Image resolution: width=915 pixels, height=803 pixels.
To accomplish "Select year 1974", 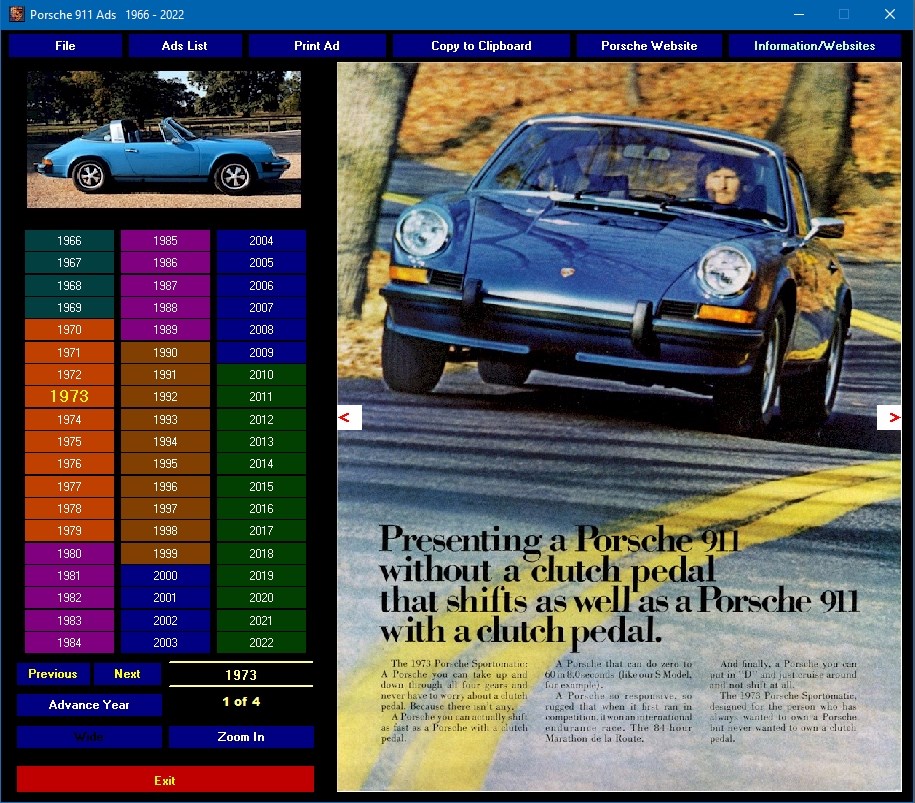I will coord(69,420).
